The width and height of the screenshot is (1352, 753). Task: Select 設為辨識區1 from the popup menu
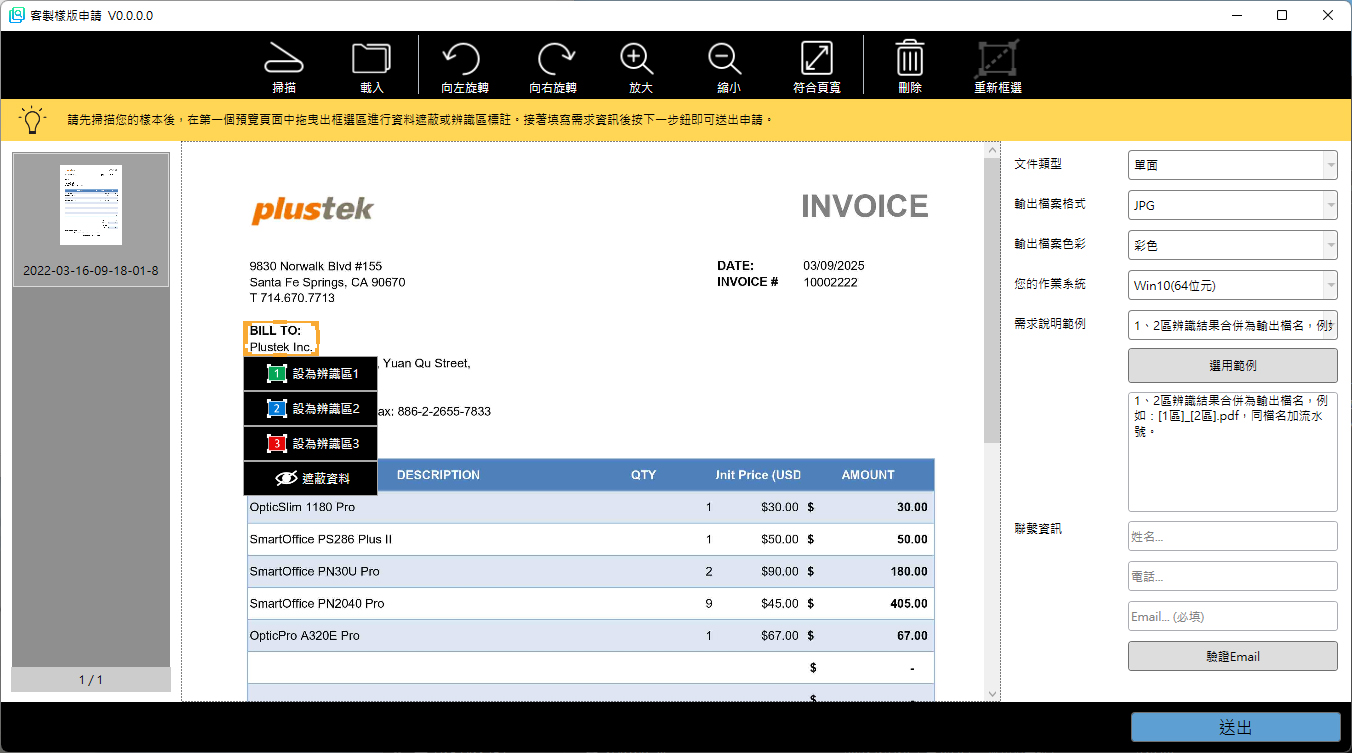[311, 373]
